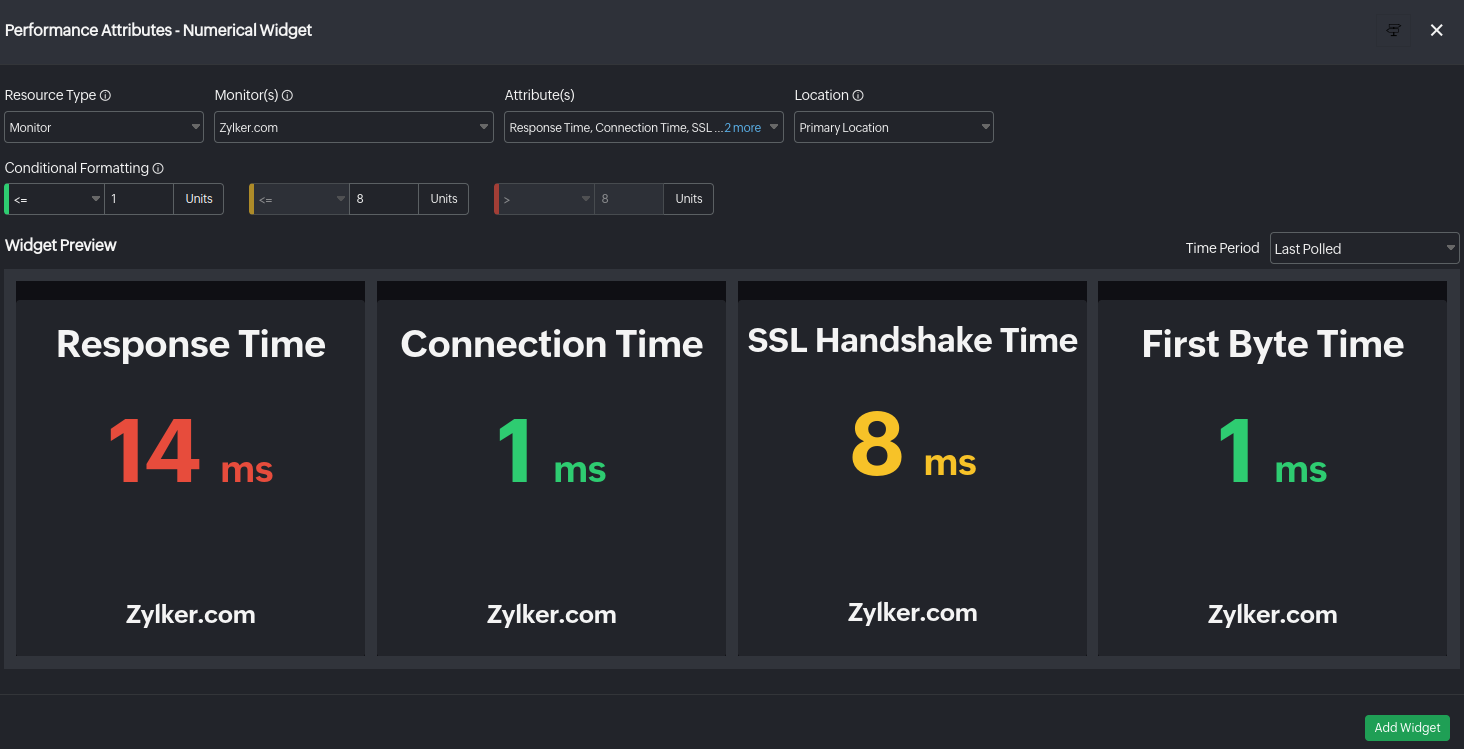Click the info icon beside Monitor(s)
The image size is (1464, 749).
pos(288,95)
